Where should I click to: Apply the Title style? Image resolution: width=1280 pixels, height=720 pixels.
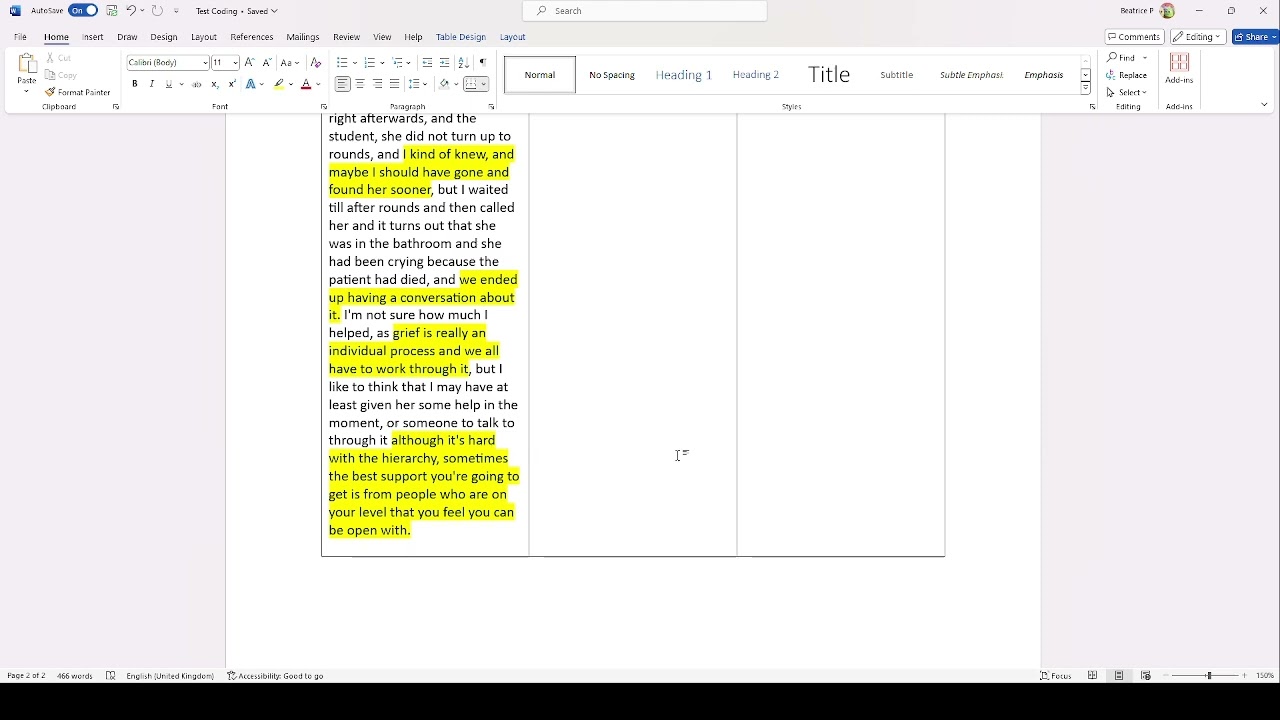[x=829, y=75]
